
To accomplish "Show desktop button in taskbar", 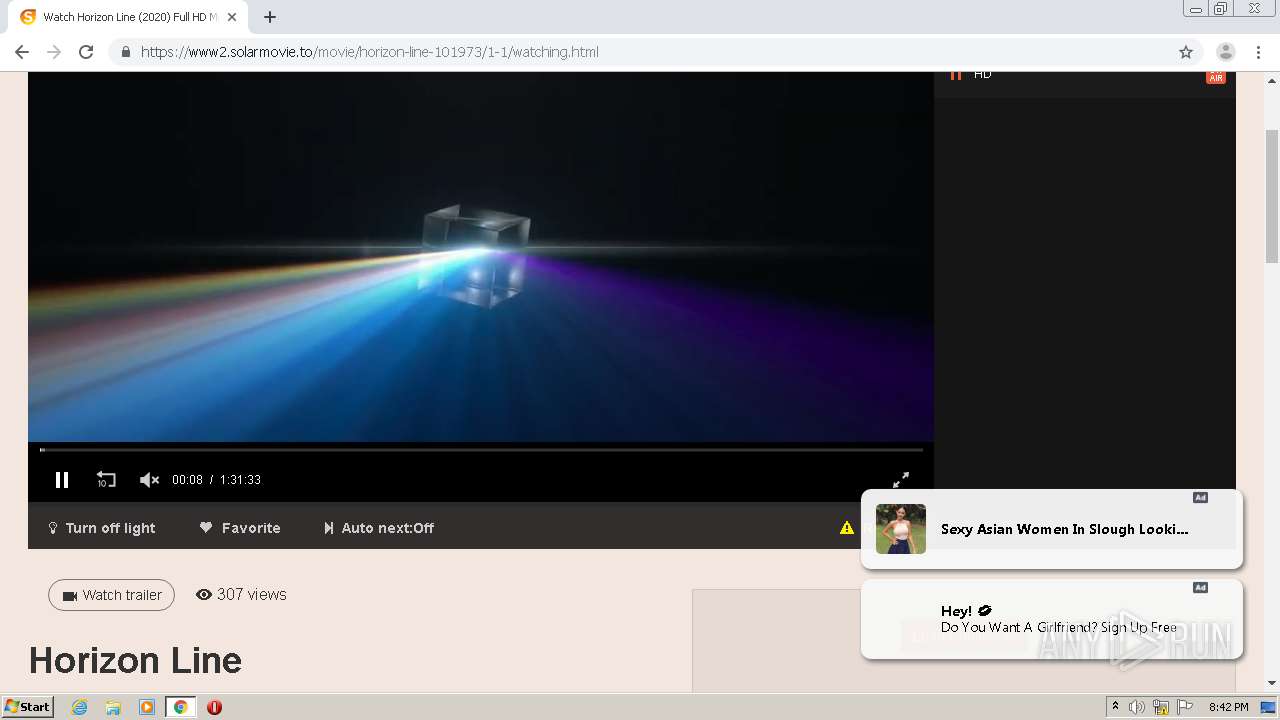I will tap(1268, 707).
